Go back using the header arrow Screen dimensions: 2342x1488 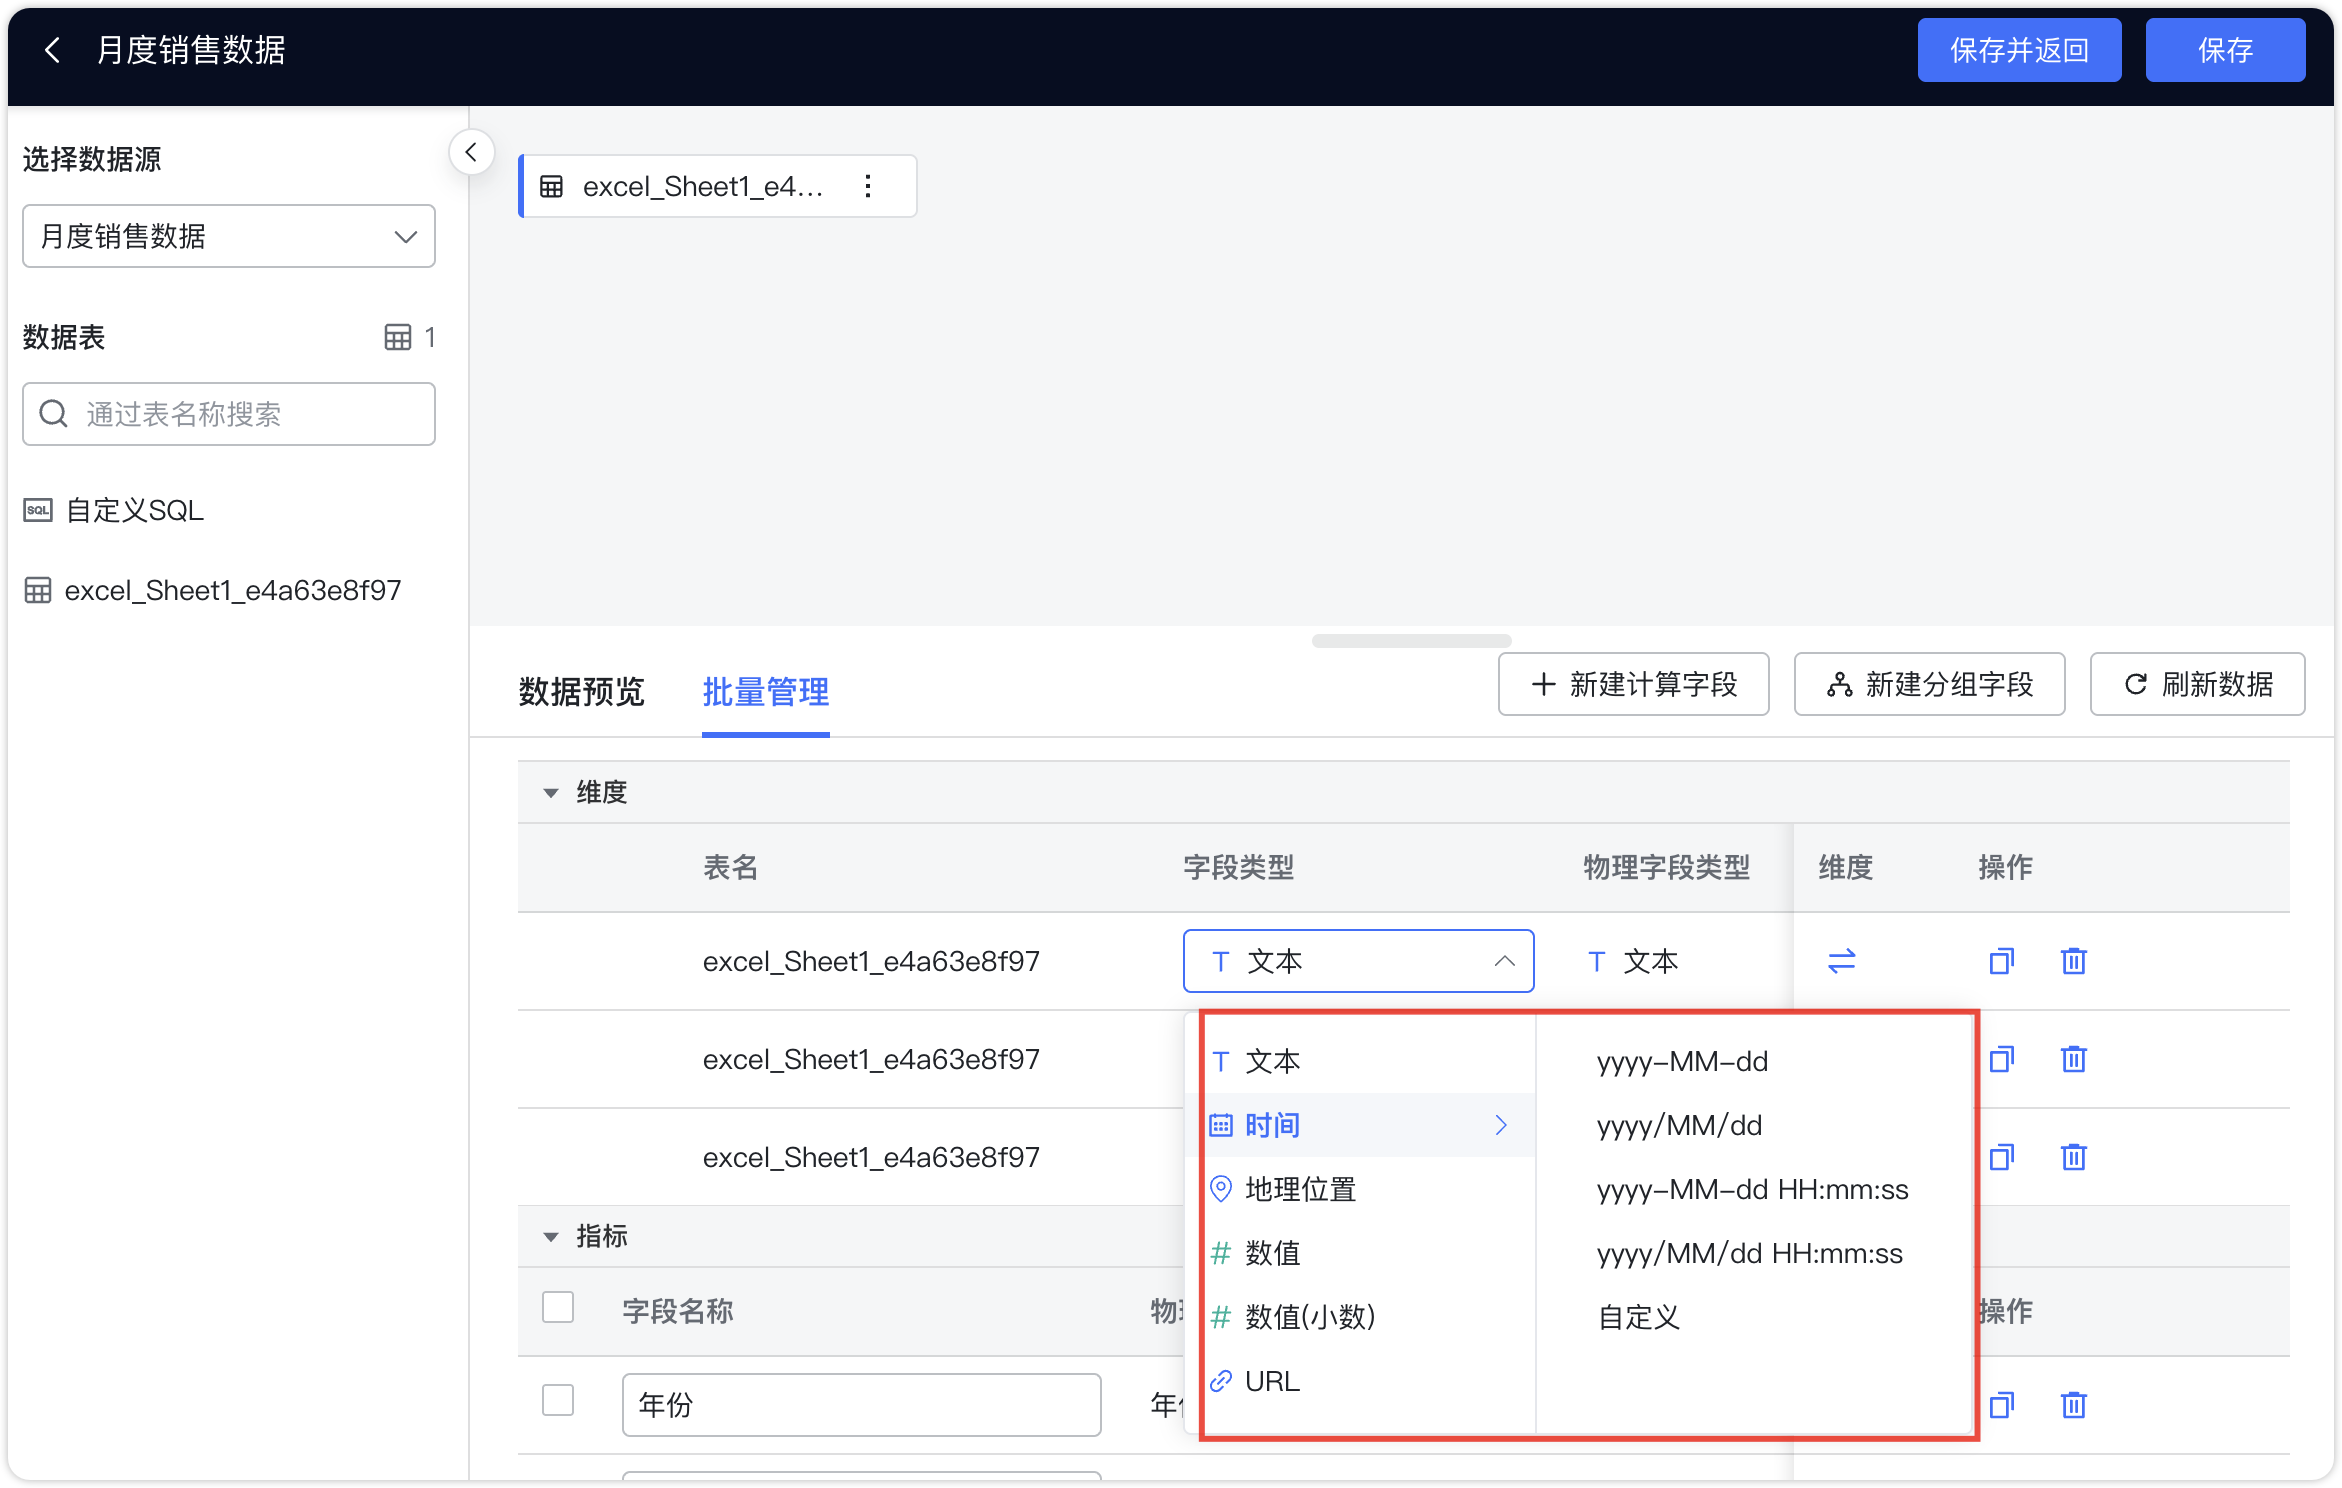(53, 50)
